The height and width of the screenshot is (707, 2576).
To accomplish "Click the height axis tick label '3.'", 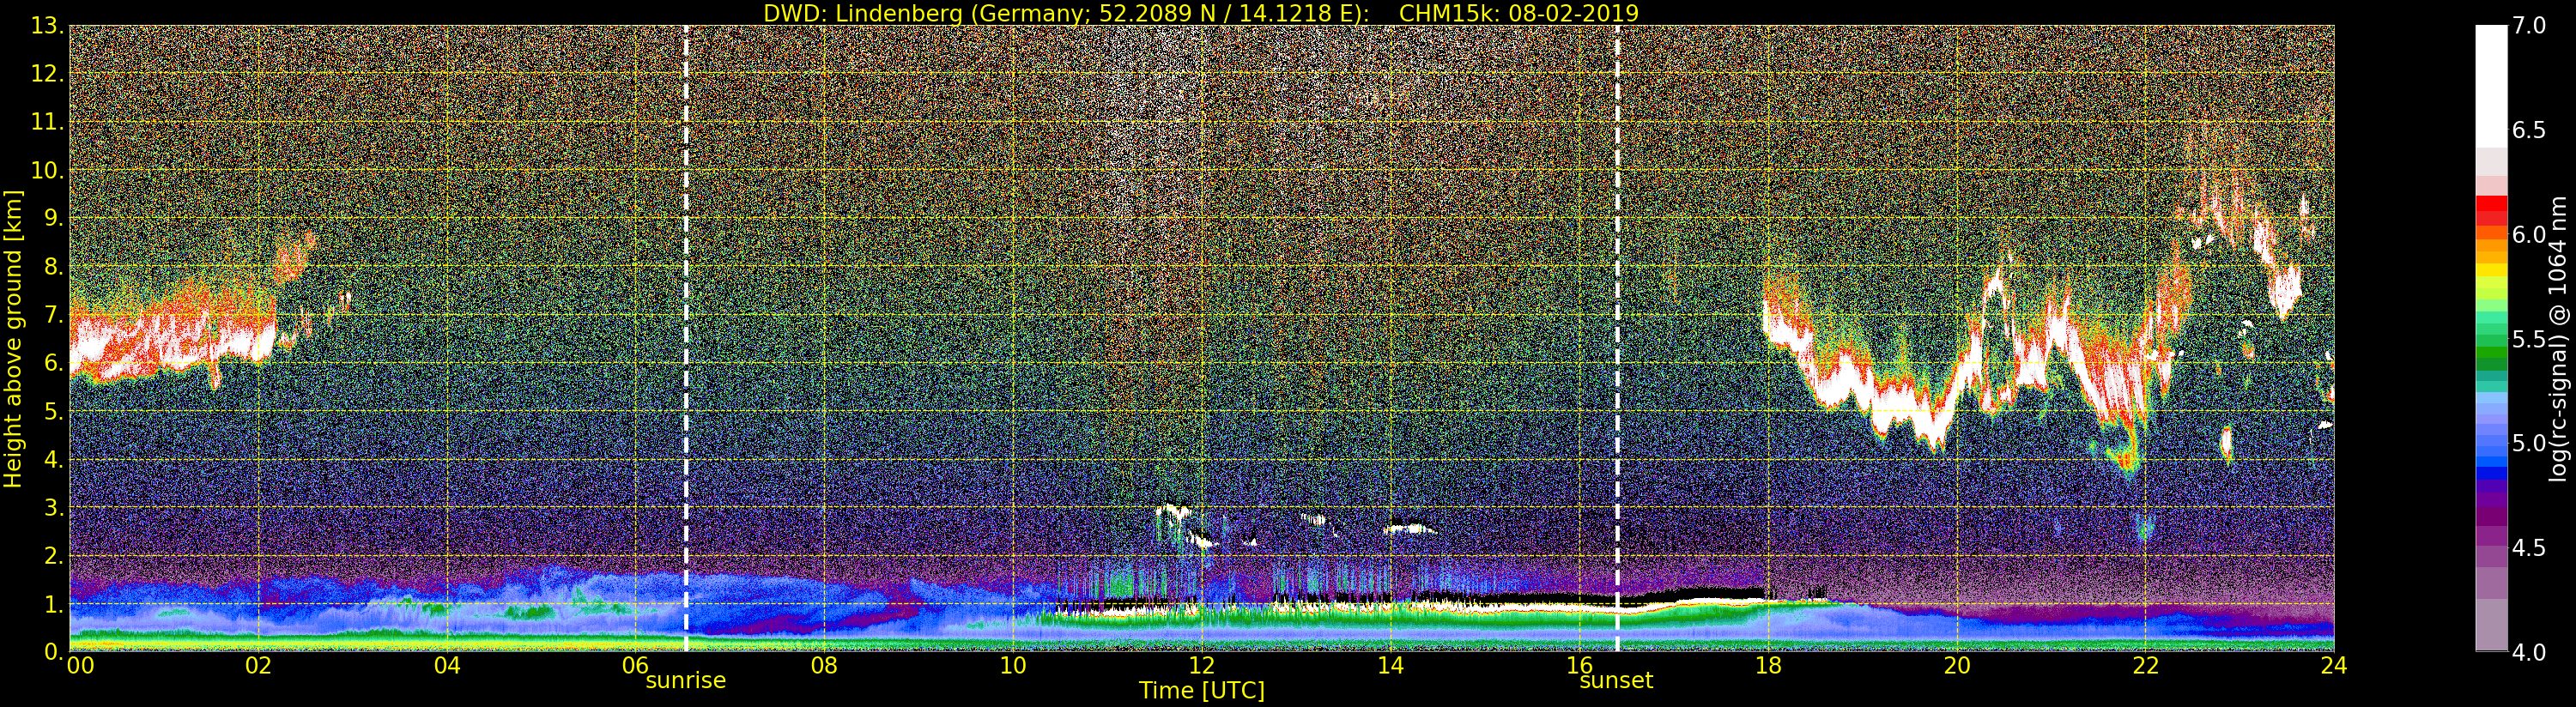I will pyautogui.click(x=53, y=507).
